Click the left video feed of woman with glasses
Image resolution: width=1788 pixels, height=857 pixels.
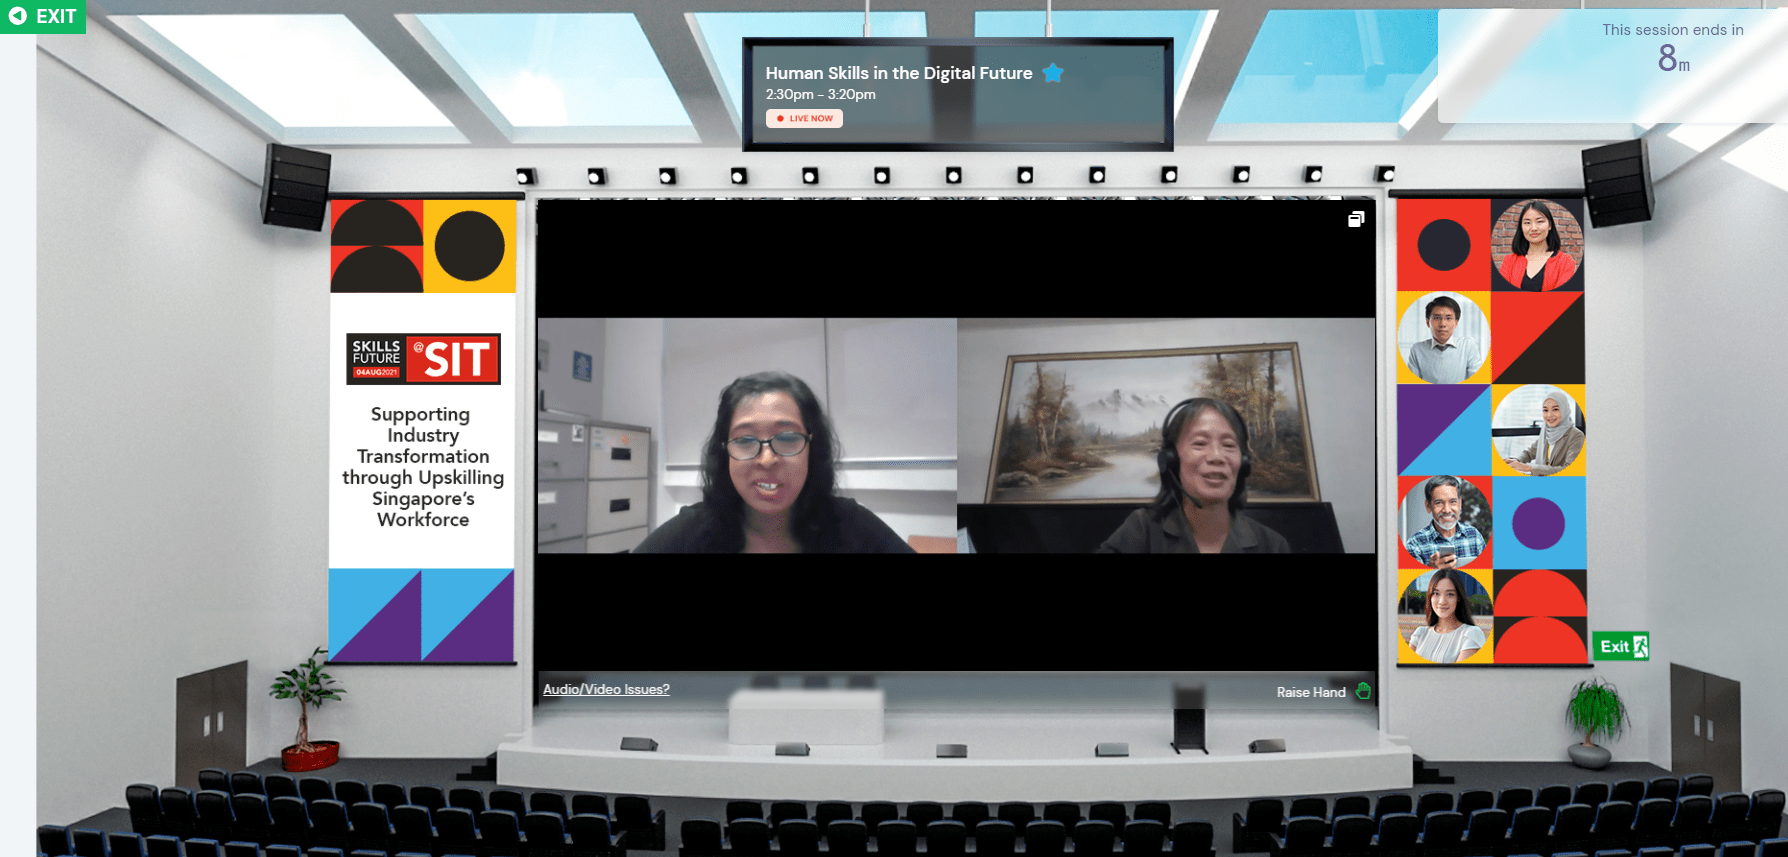[x=747, y=435]
